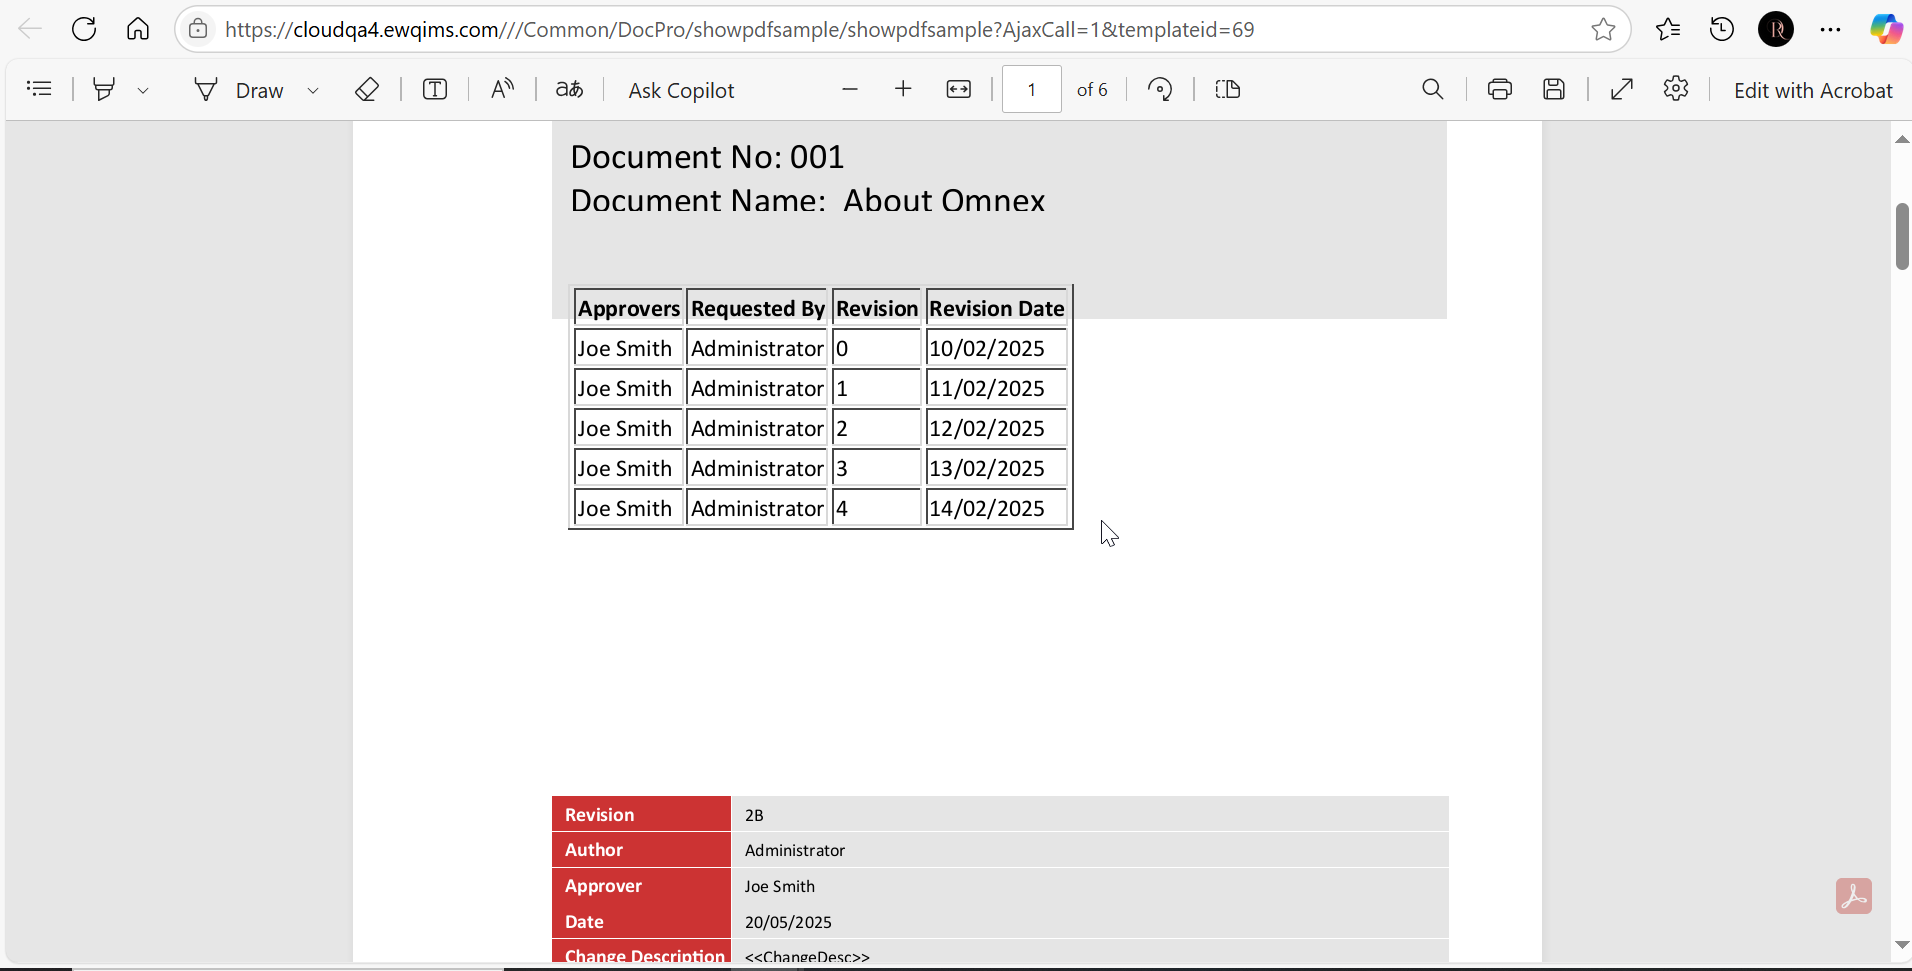
Task: Click the Requested By column header
Action: [x=758, y=308]
